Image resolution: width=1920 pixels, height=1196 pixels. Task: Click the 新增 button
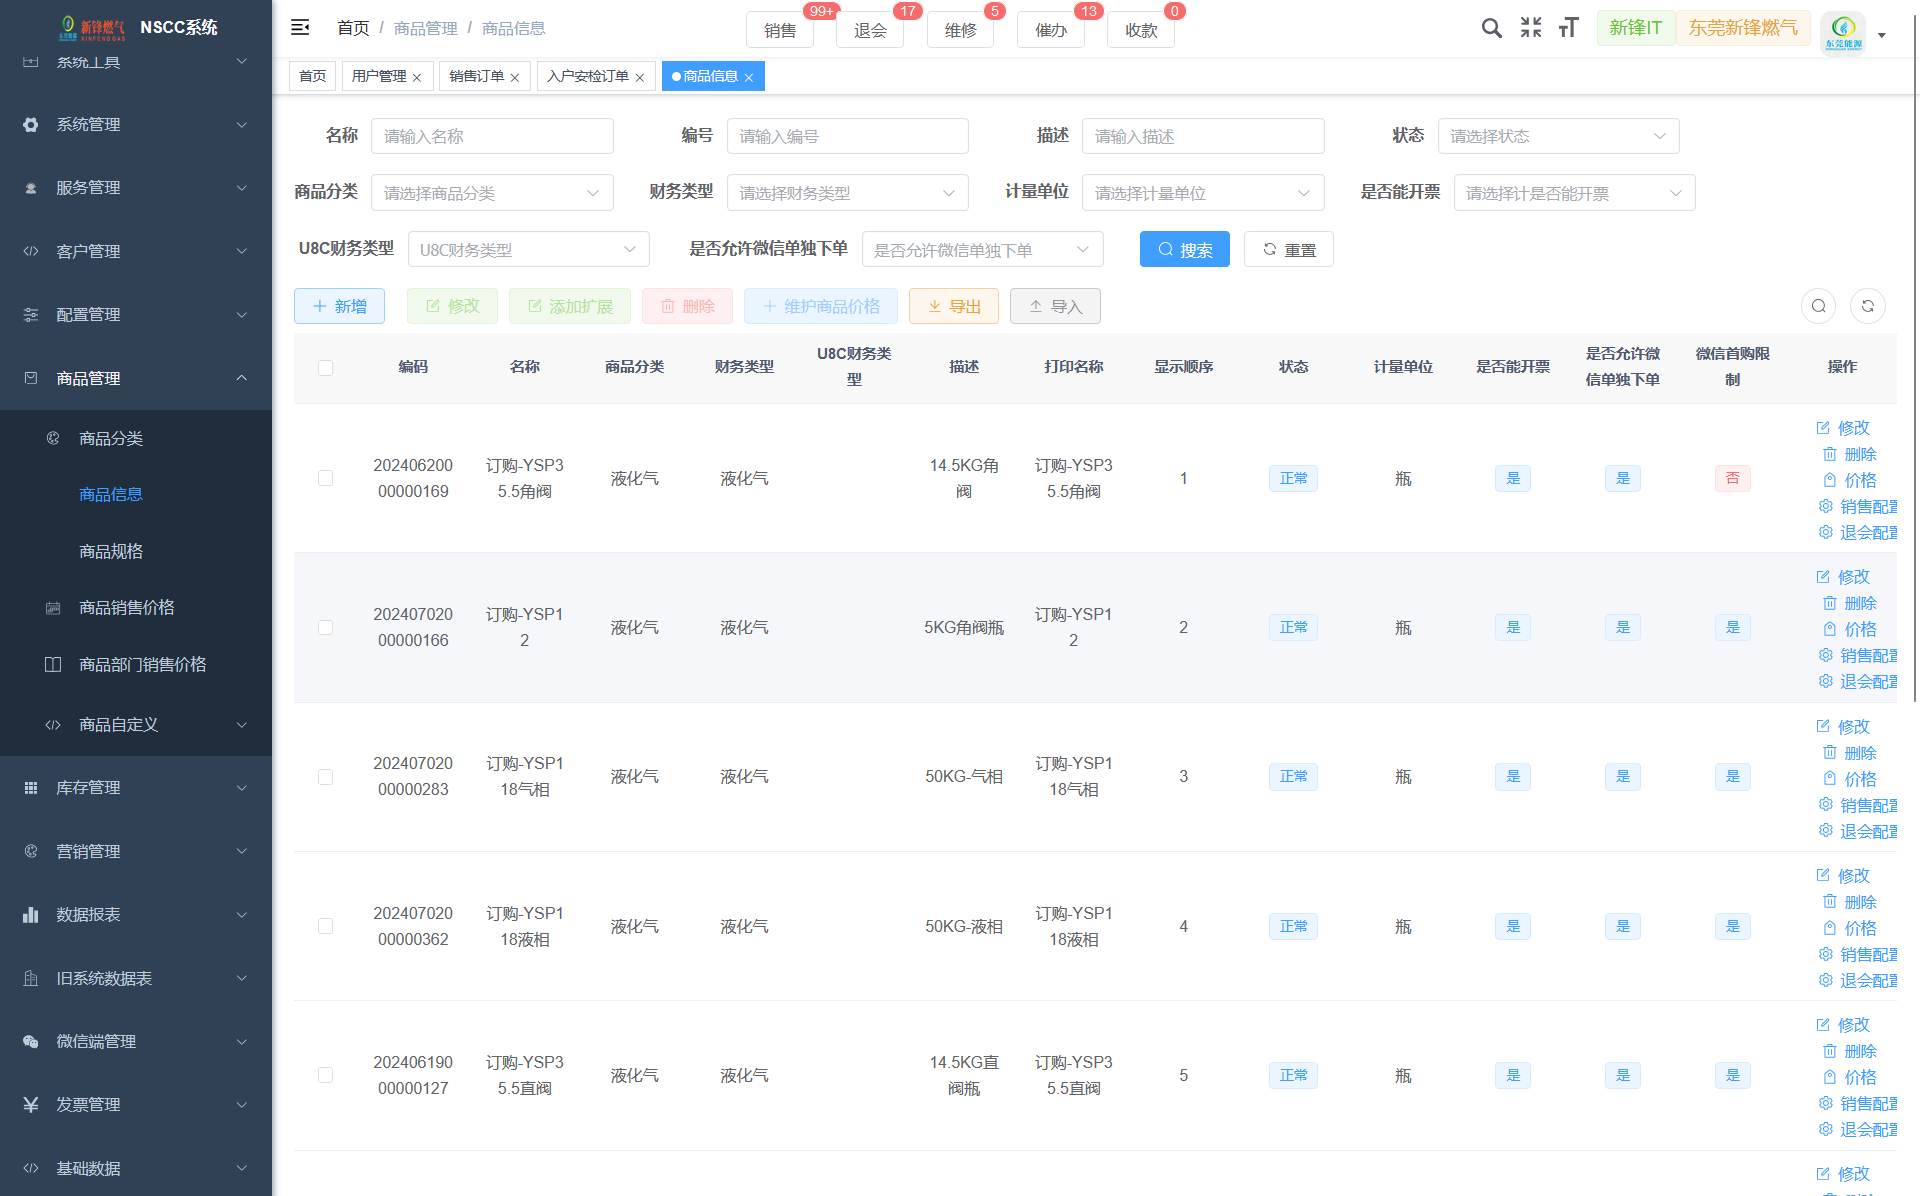339,306
